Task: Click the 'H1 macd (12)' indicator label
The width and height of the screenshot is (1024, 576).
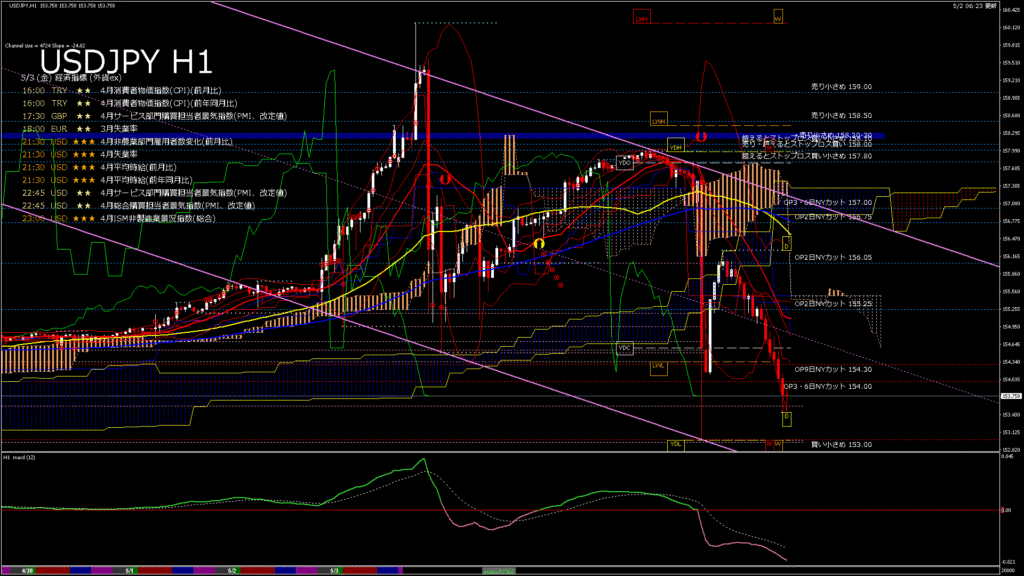Action: 22,458
